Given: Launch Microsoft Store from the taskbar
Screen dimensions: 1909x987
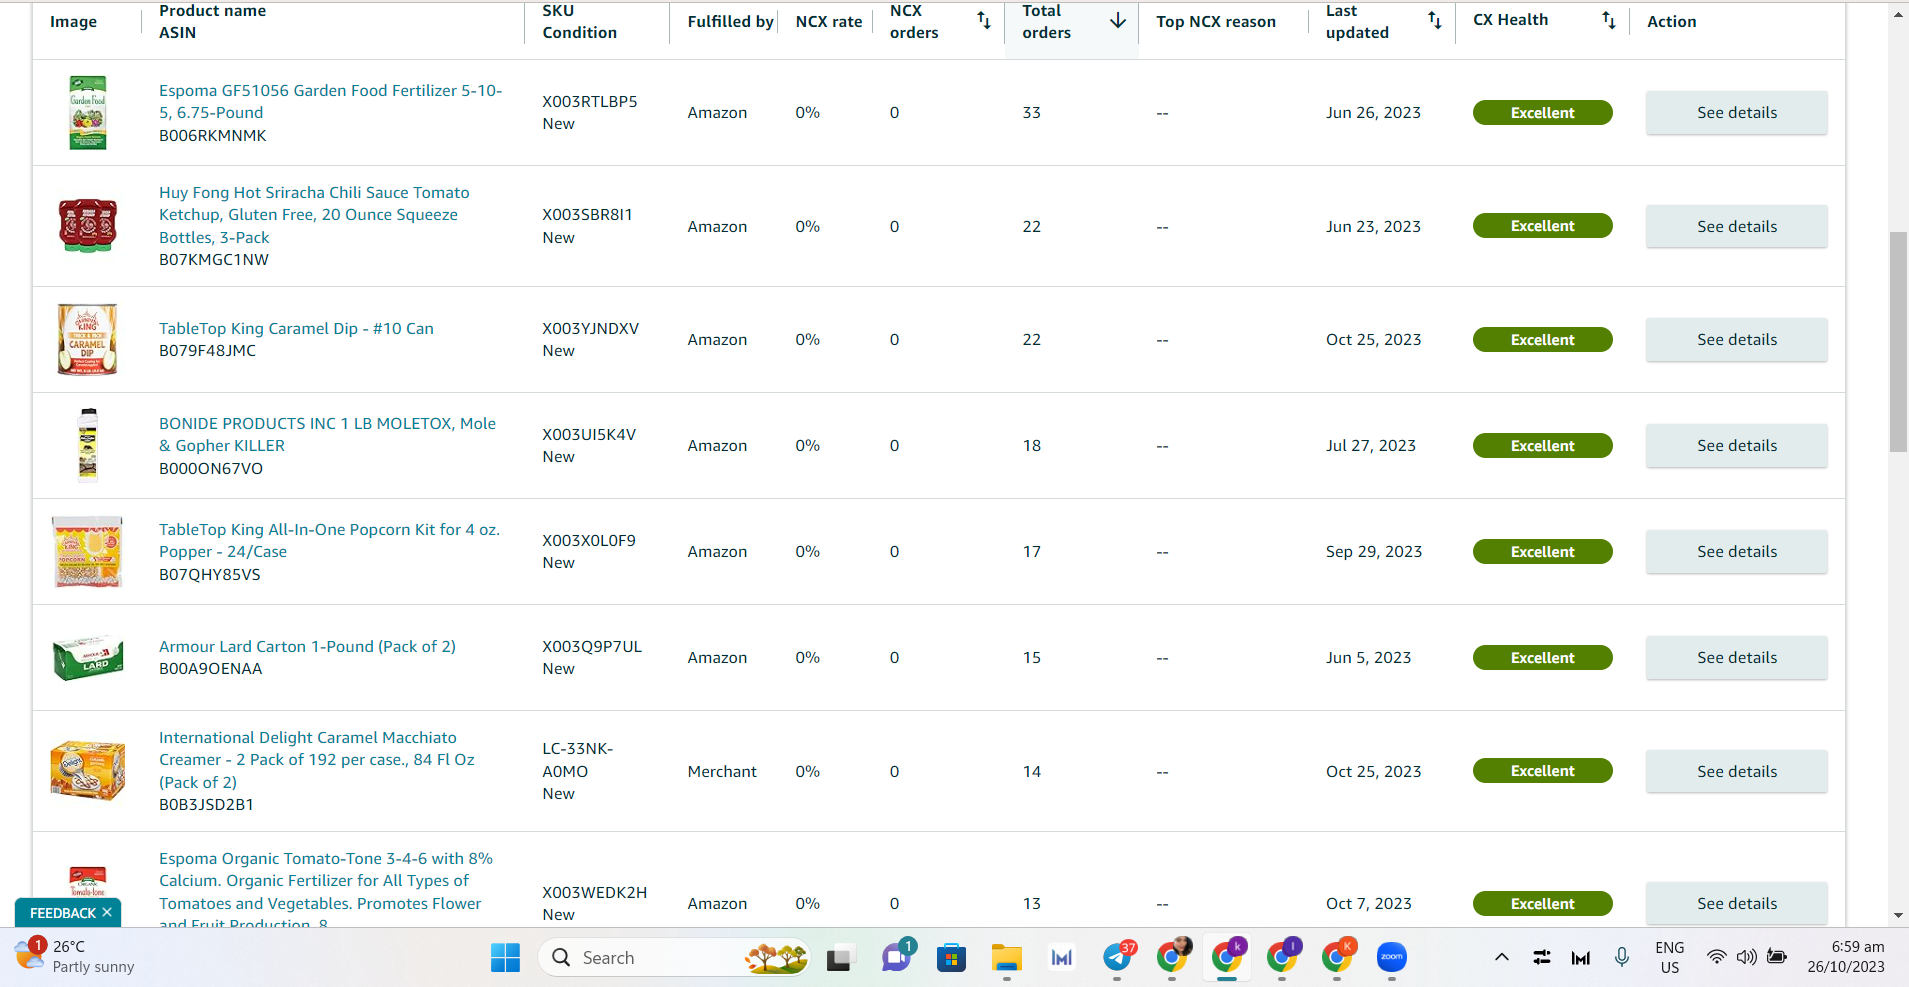Looking at the screenshot, I should click(951, 958).
